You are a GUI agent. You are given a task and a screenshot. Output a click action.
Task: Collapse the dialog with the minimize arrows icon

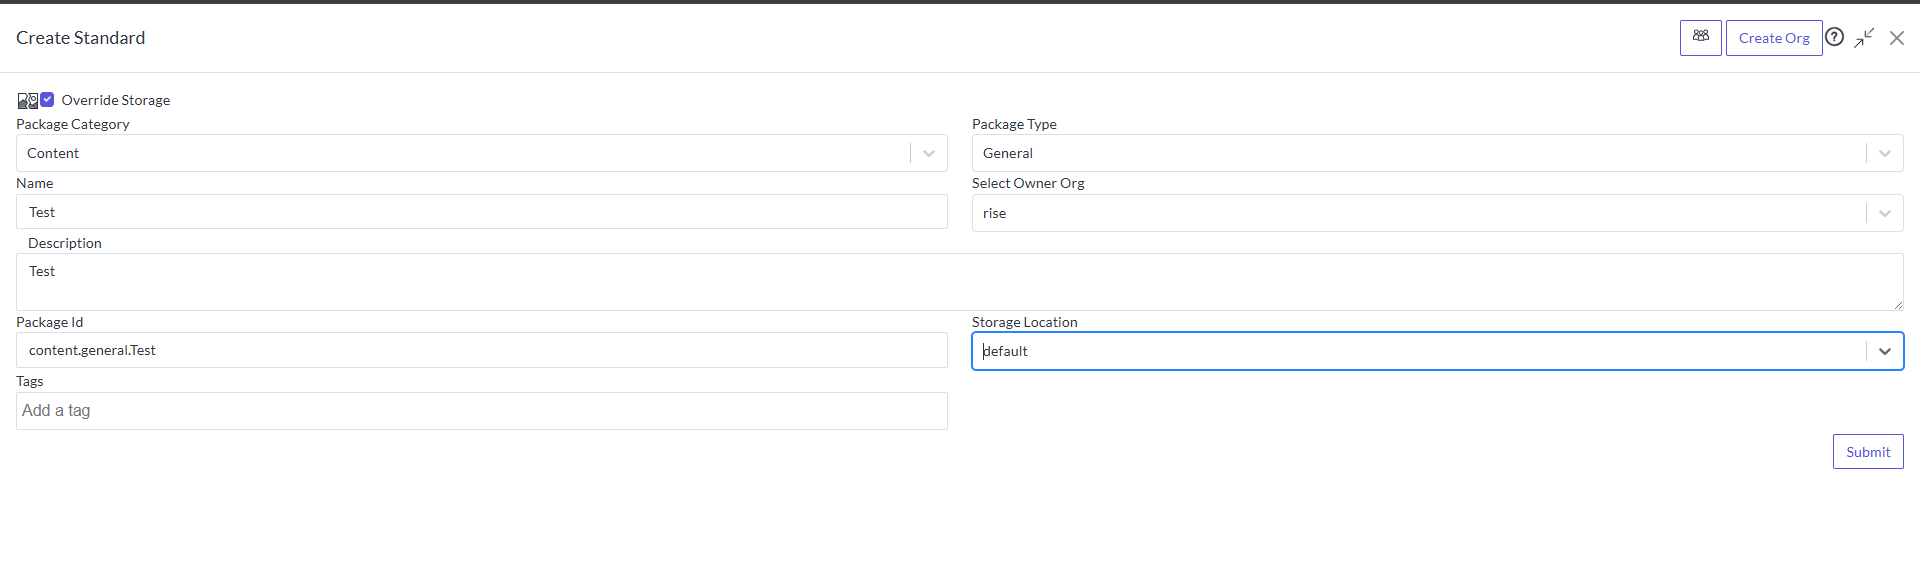[1864, 38]
